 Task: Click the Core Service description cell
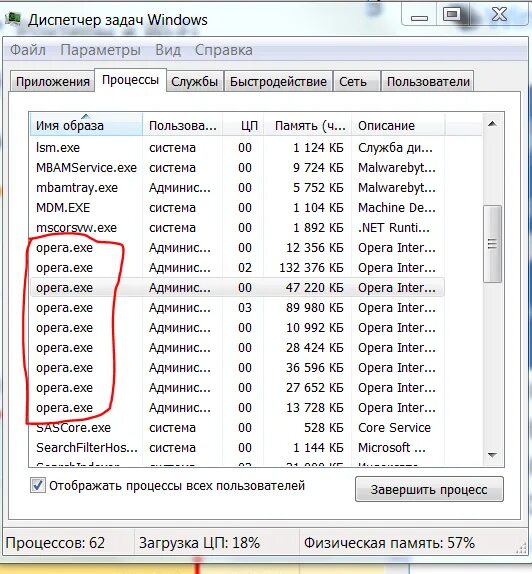point(394,428)
